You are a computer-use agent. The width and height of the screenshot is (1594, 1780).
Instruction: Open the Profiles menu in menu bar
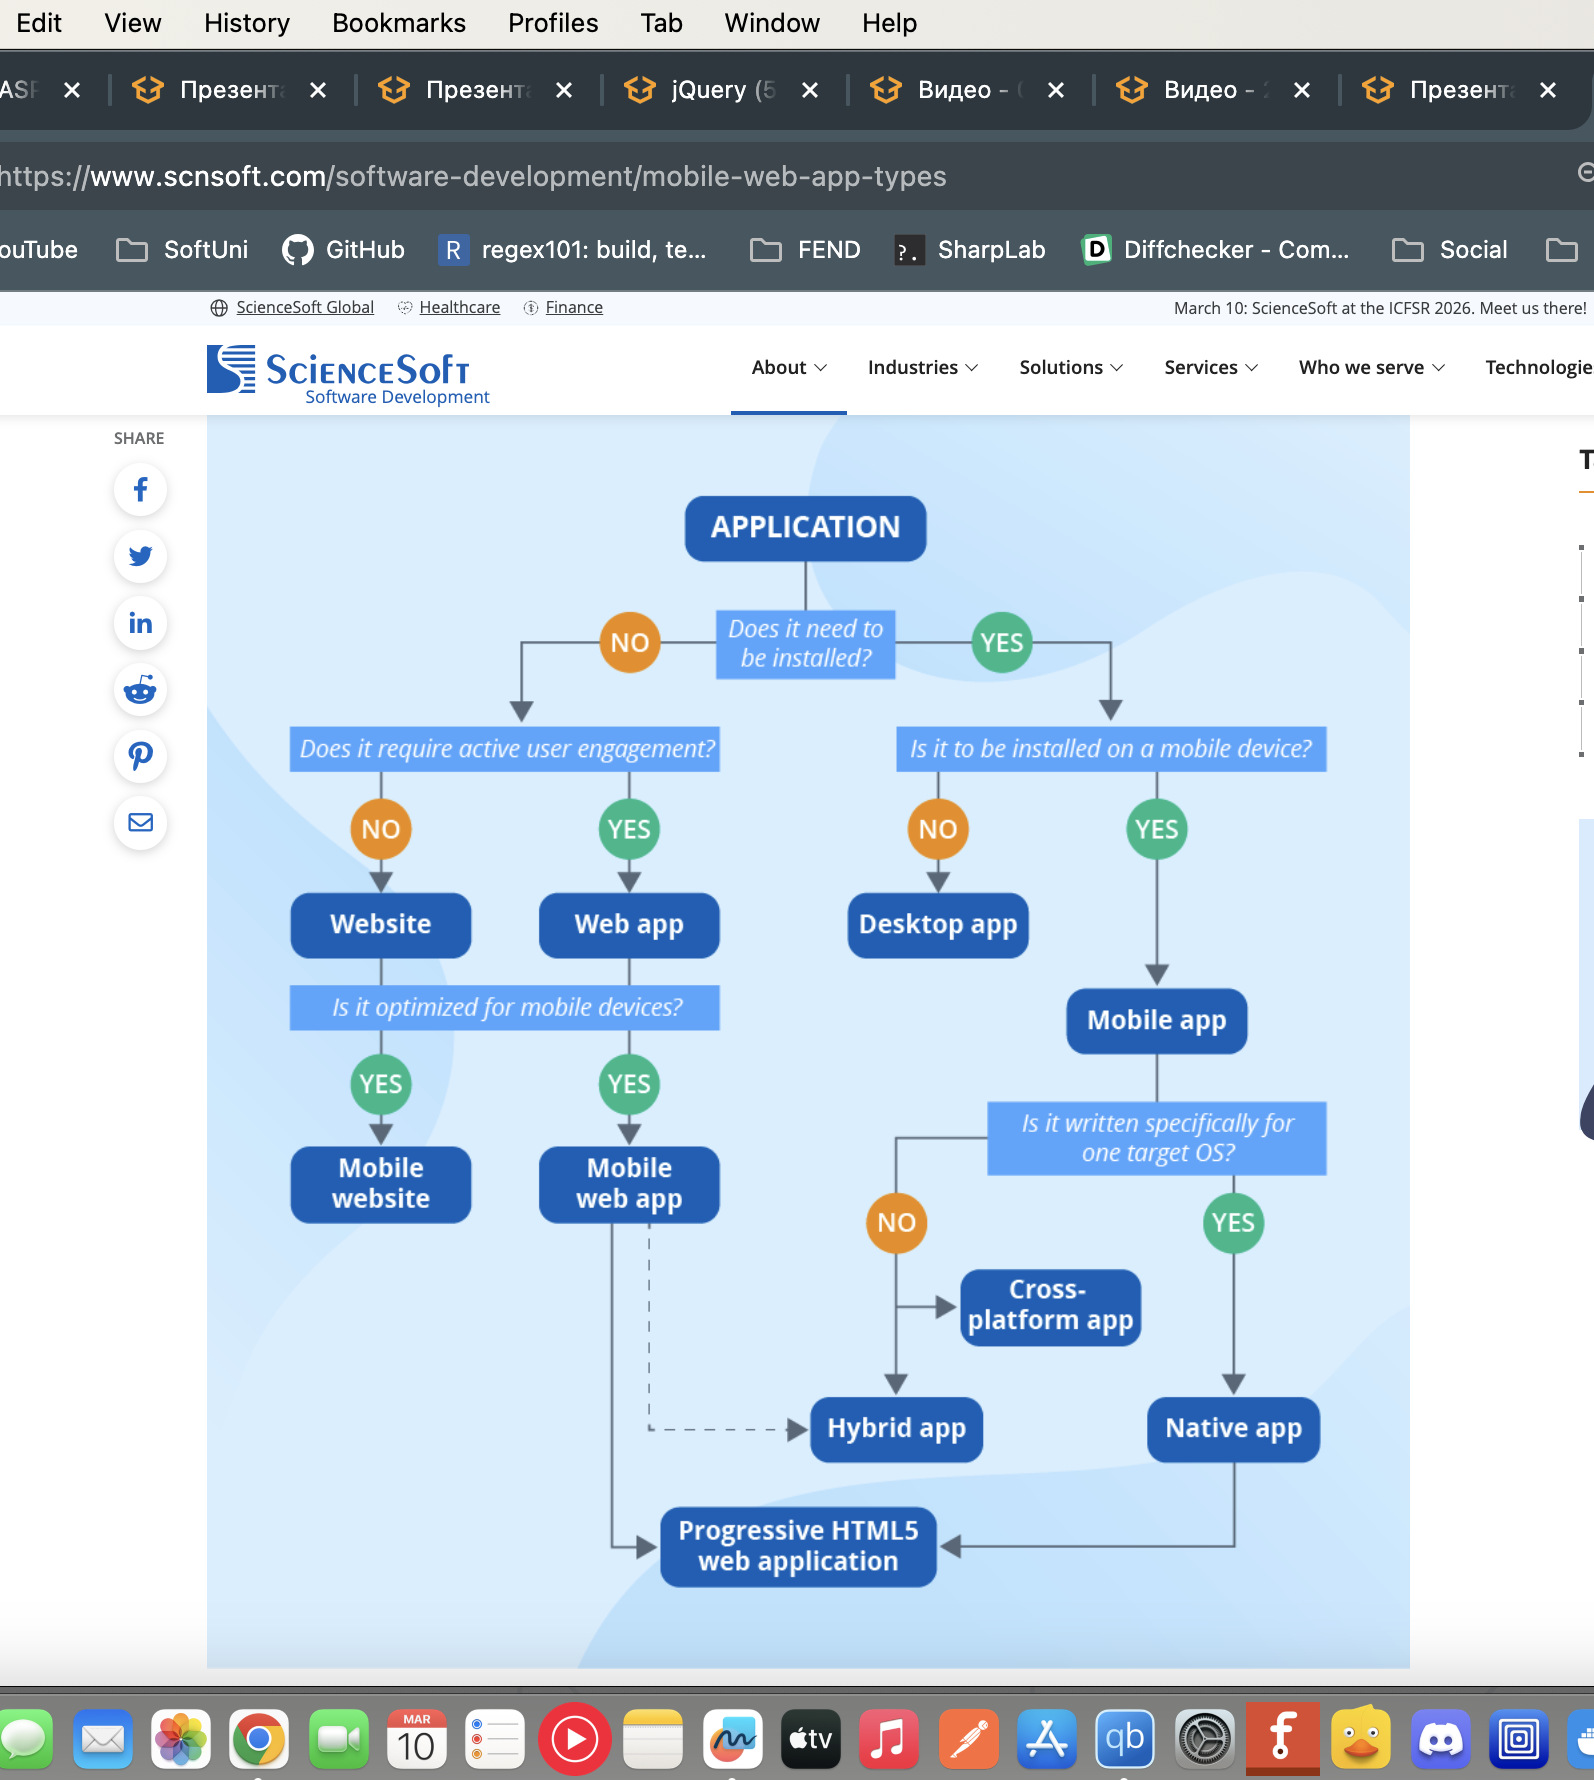(553, 23)
